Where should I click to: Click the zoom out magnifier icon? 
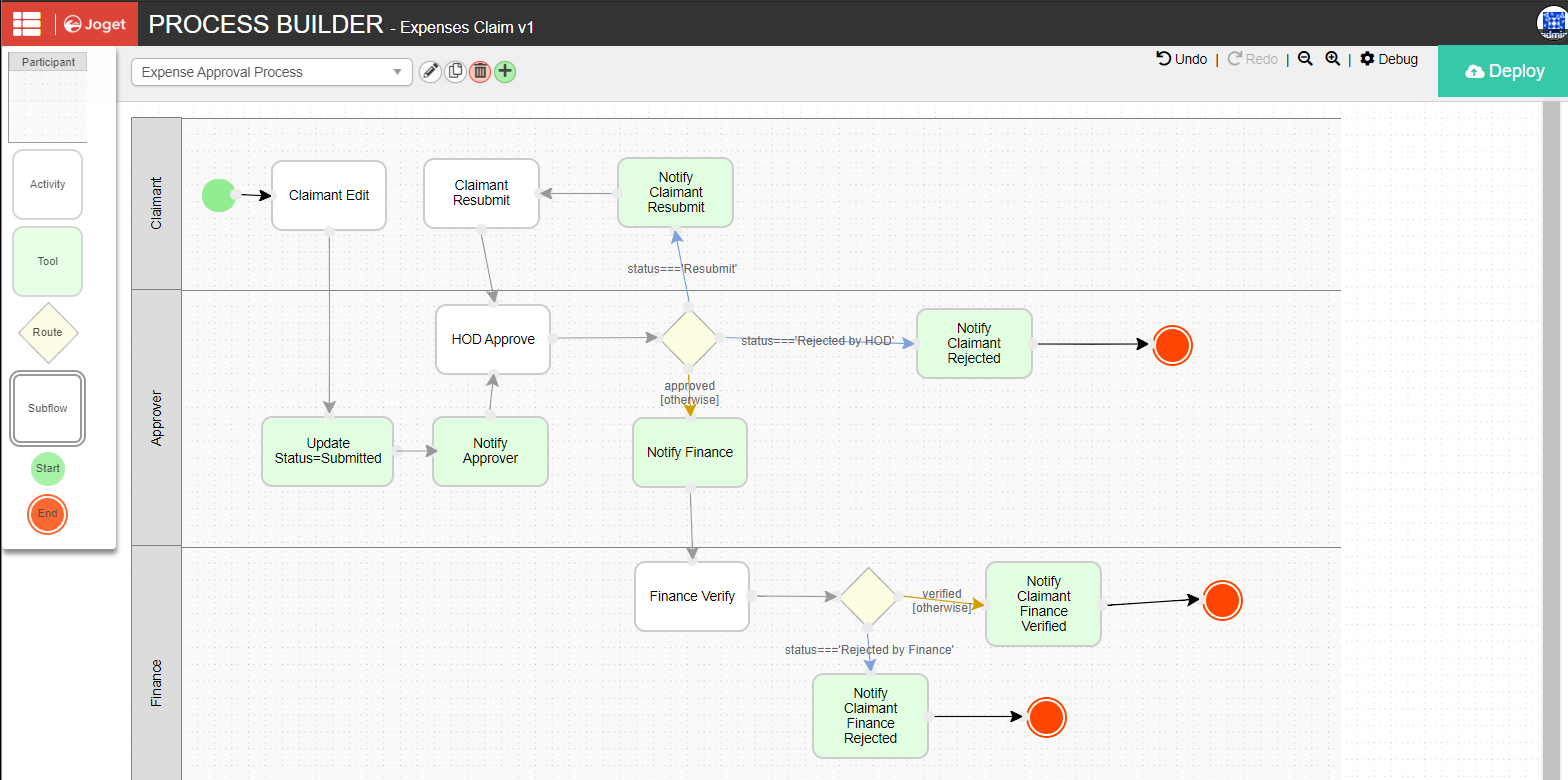click(1305, 59)
